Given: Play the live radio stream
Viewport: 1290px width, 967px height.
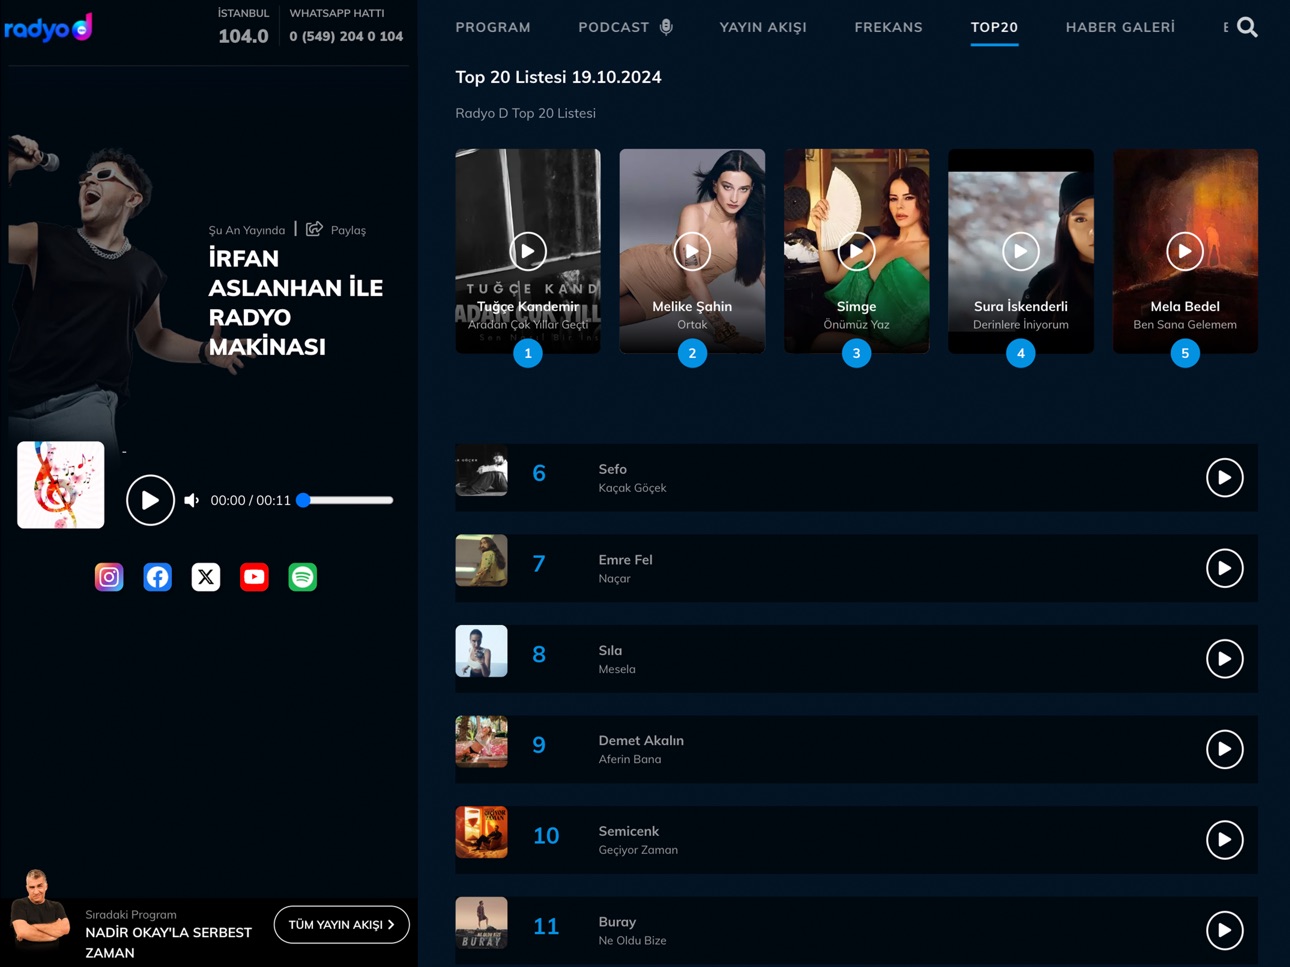Looking at the screenshot, I should (150, 500).
